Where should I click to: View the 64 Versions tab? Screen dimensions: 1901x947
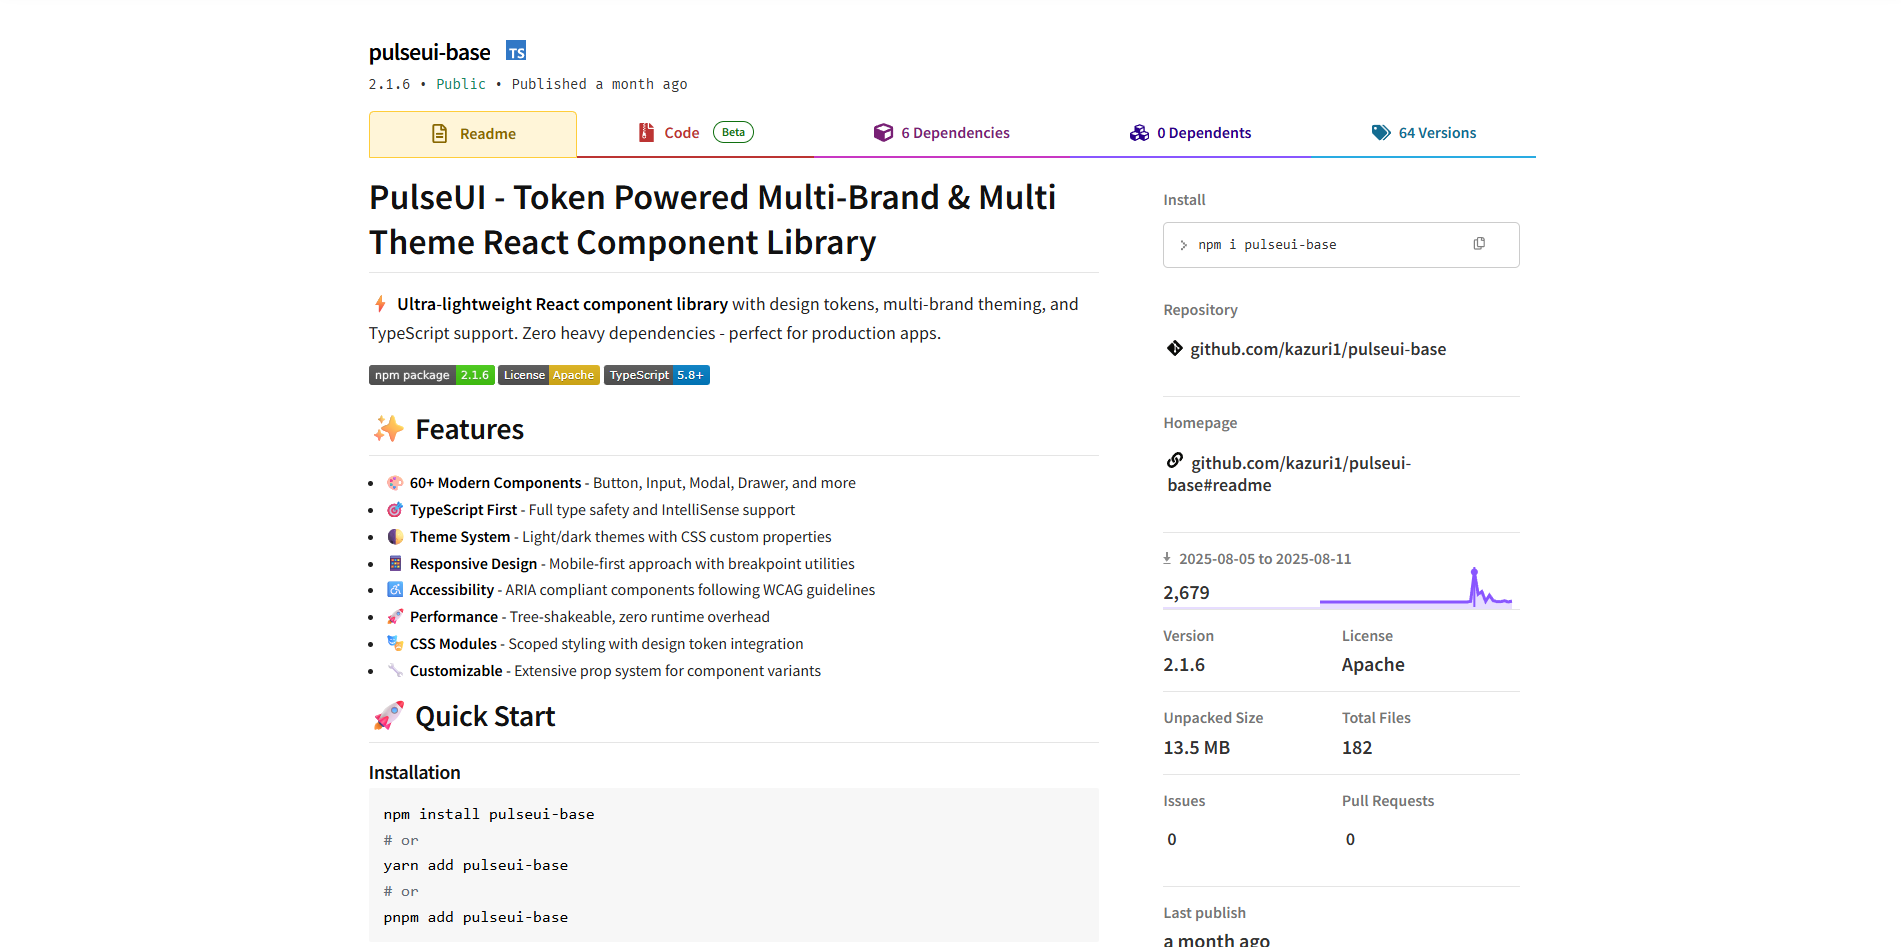click(x=1423, y=133)
